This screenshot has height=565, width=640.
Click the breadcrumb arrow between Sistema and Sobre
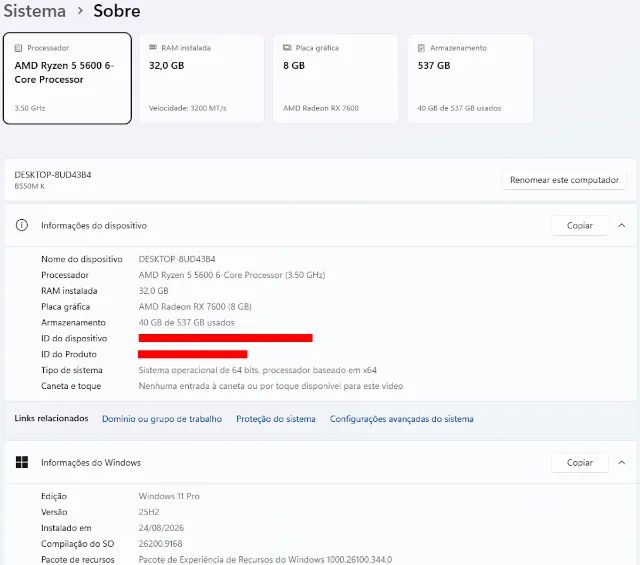tap(80, 11)
